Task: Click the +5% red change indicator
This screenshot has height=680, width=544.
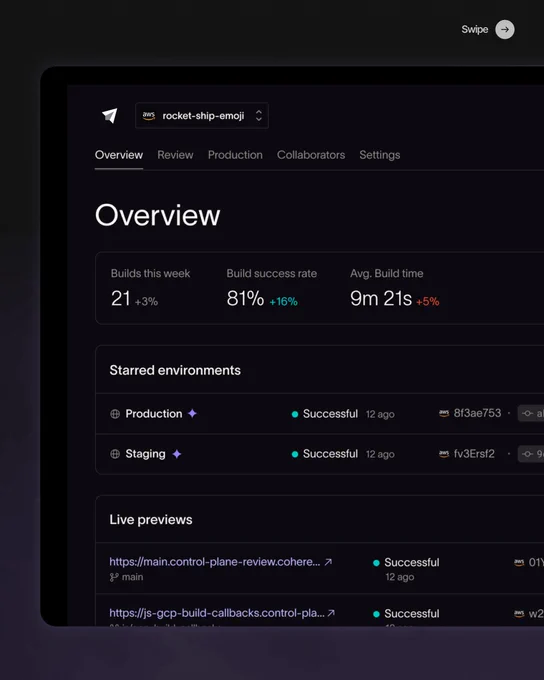Action: point(428,301)
